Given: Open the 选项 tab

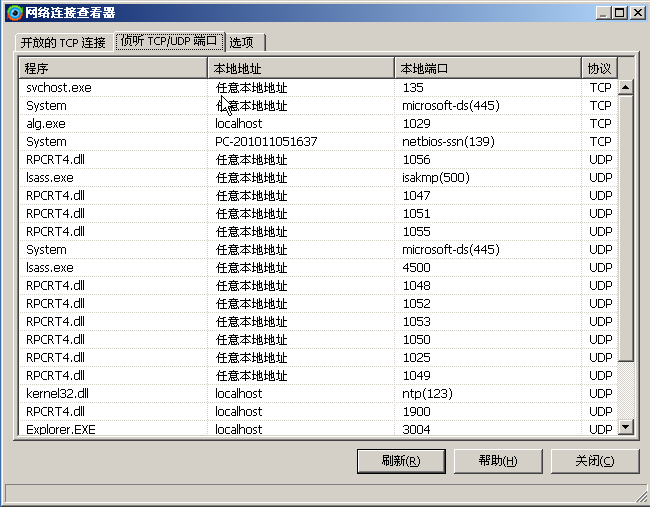Looking at the screenshot, I should (242, 43).
